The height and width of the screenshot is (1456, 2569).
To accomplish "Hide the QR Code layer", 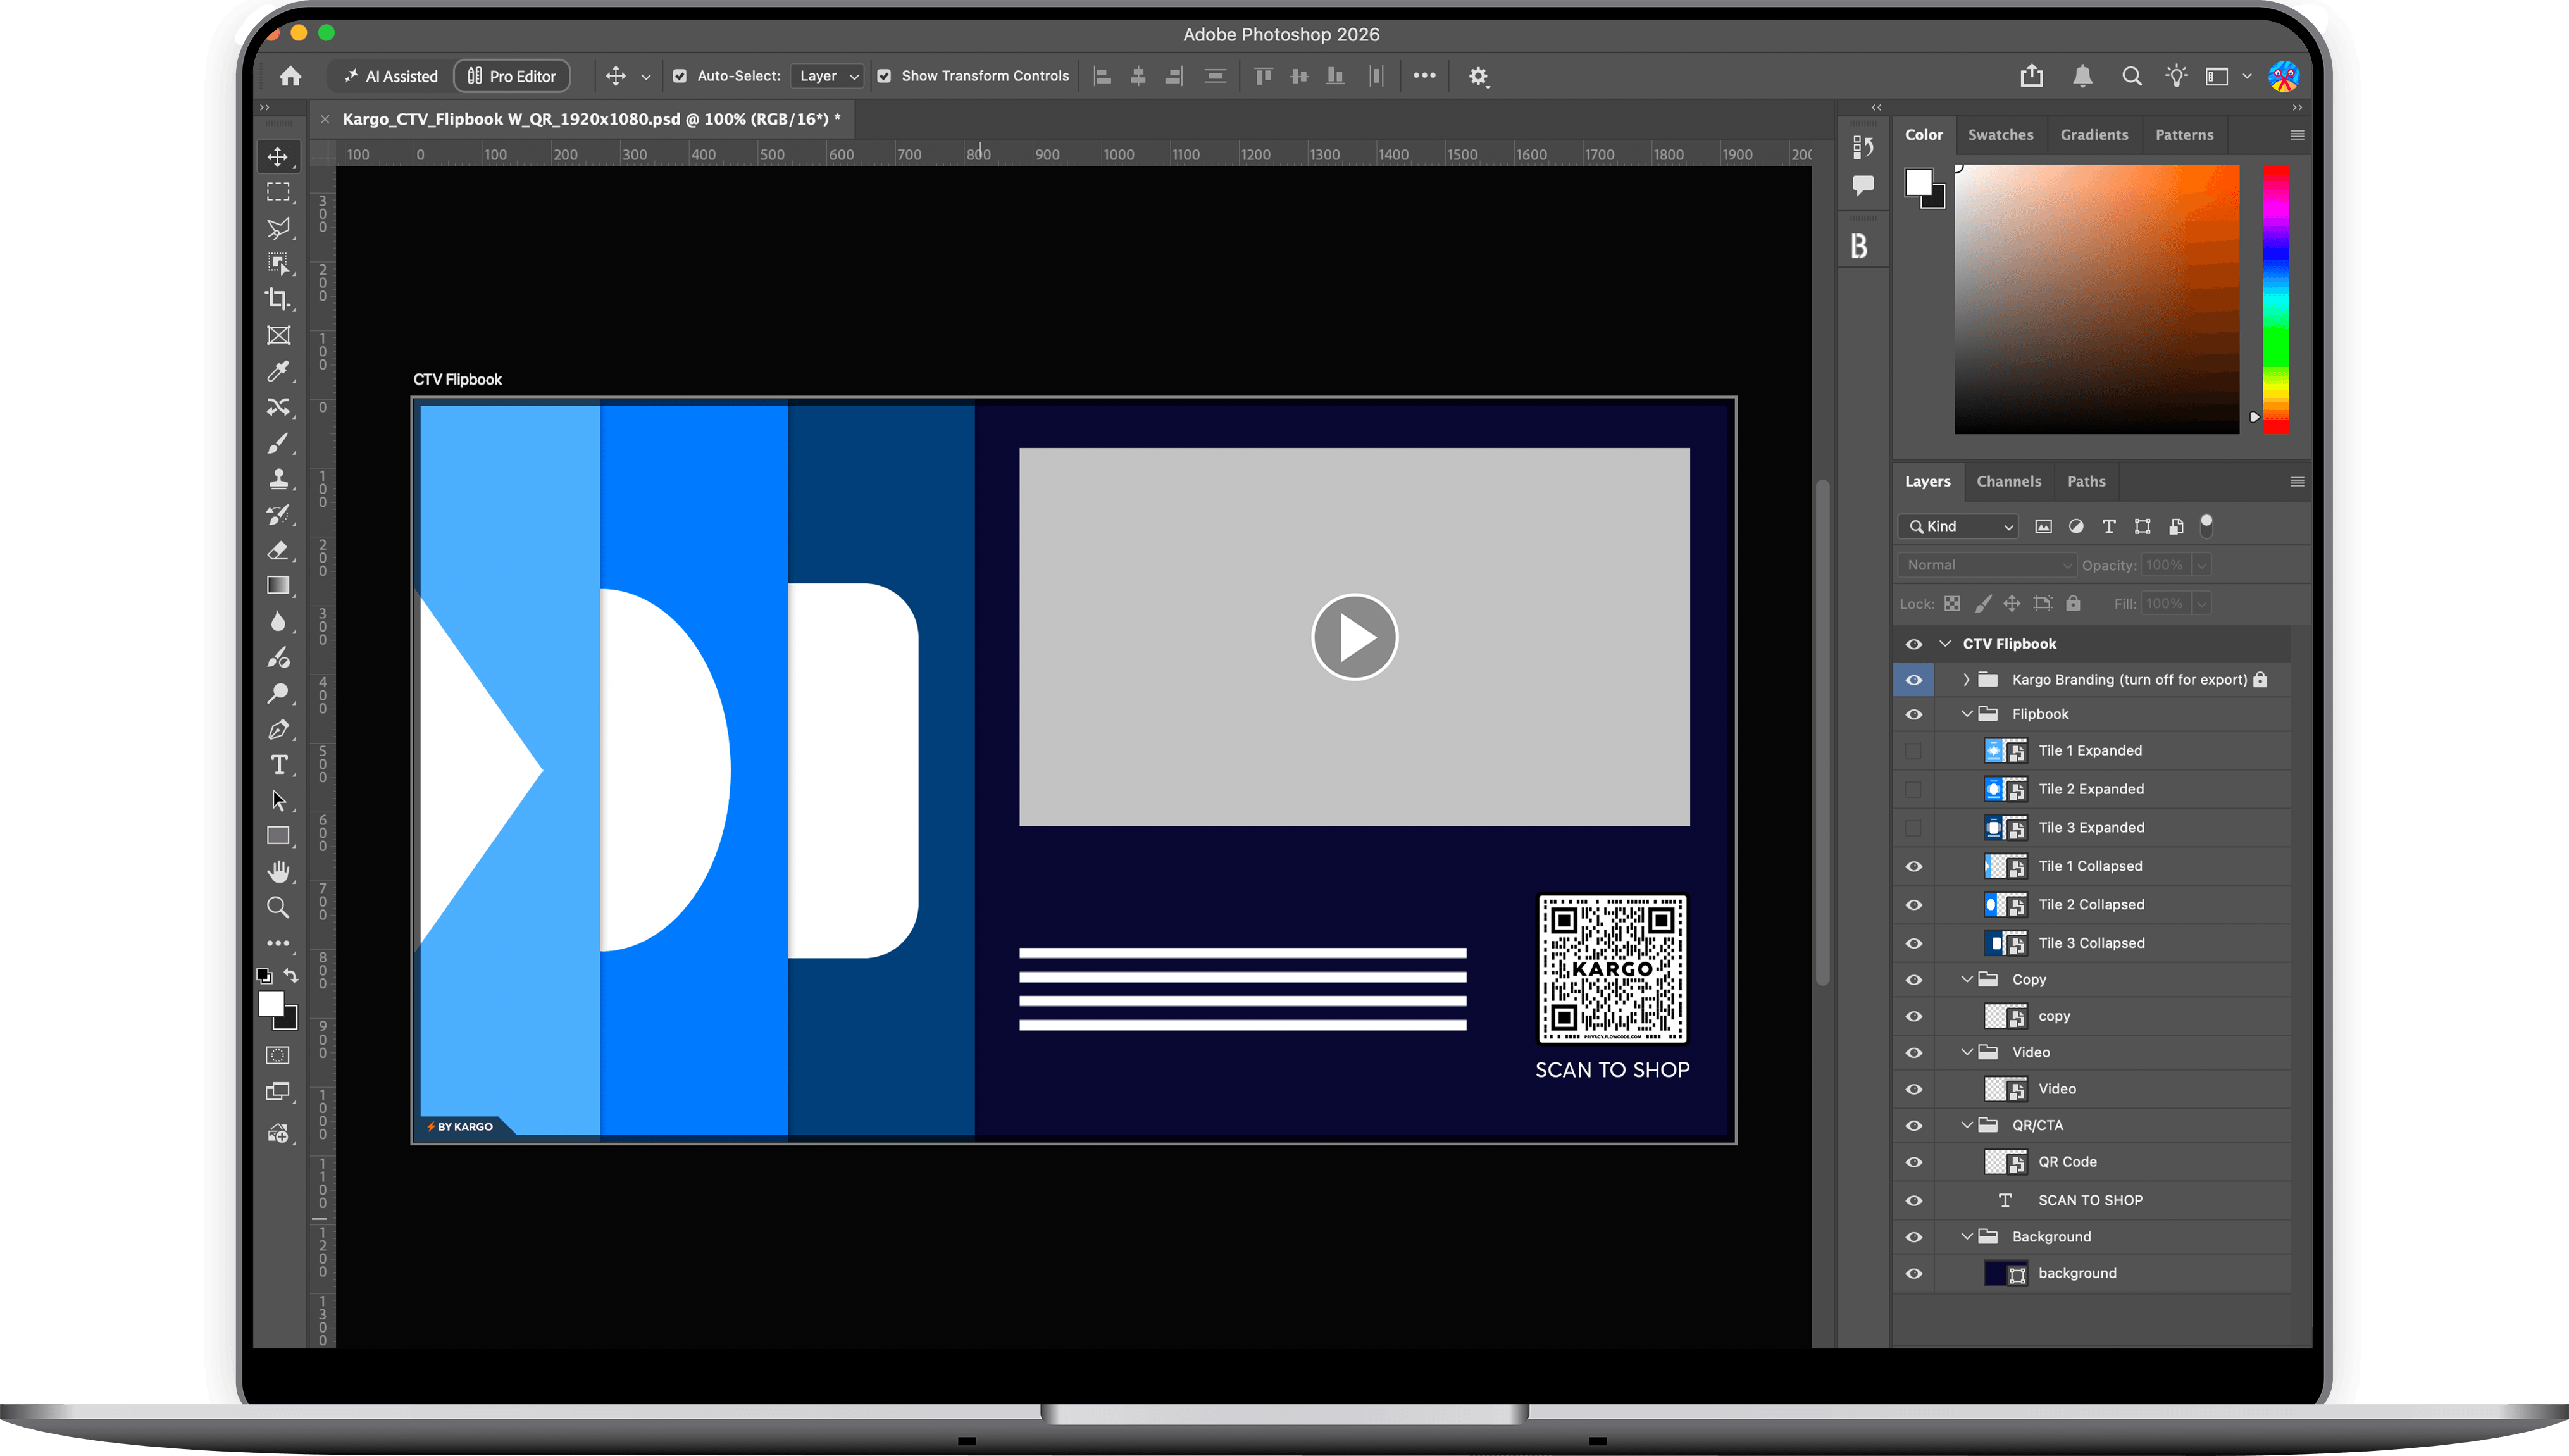I will coord(1913,1162).
